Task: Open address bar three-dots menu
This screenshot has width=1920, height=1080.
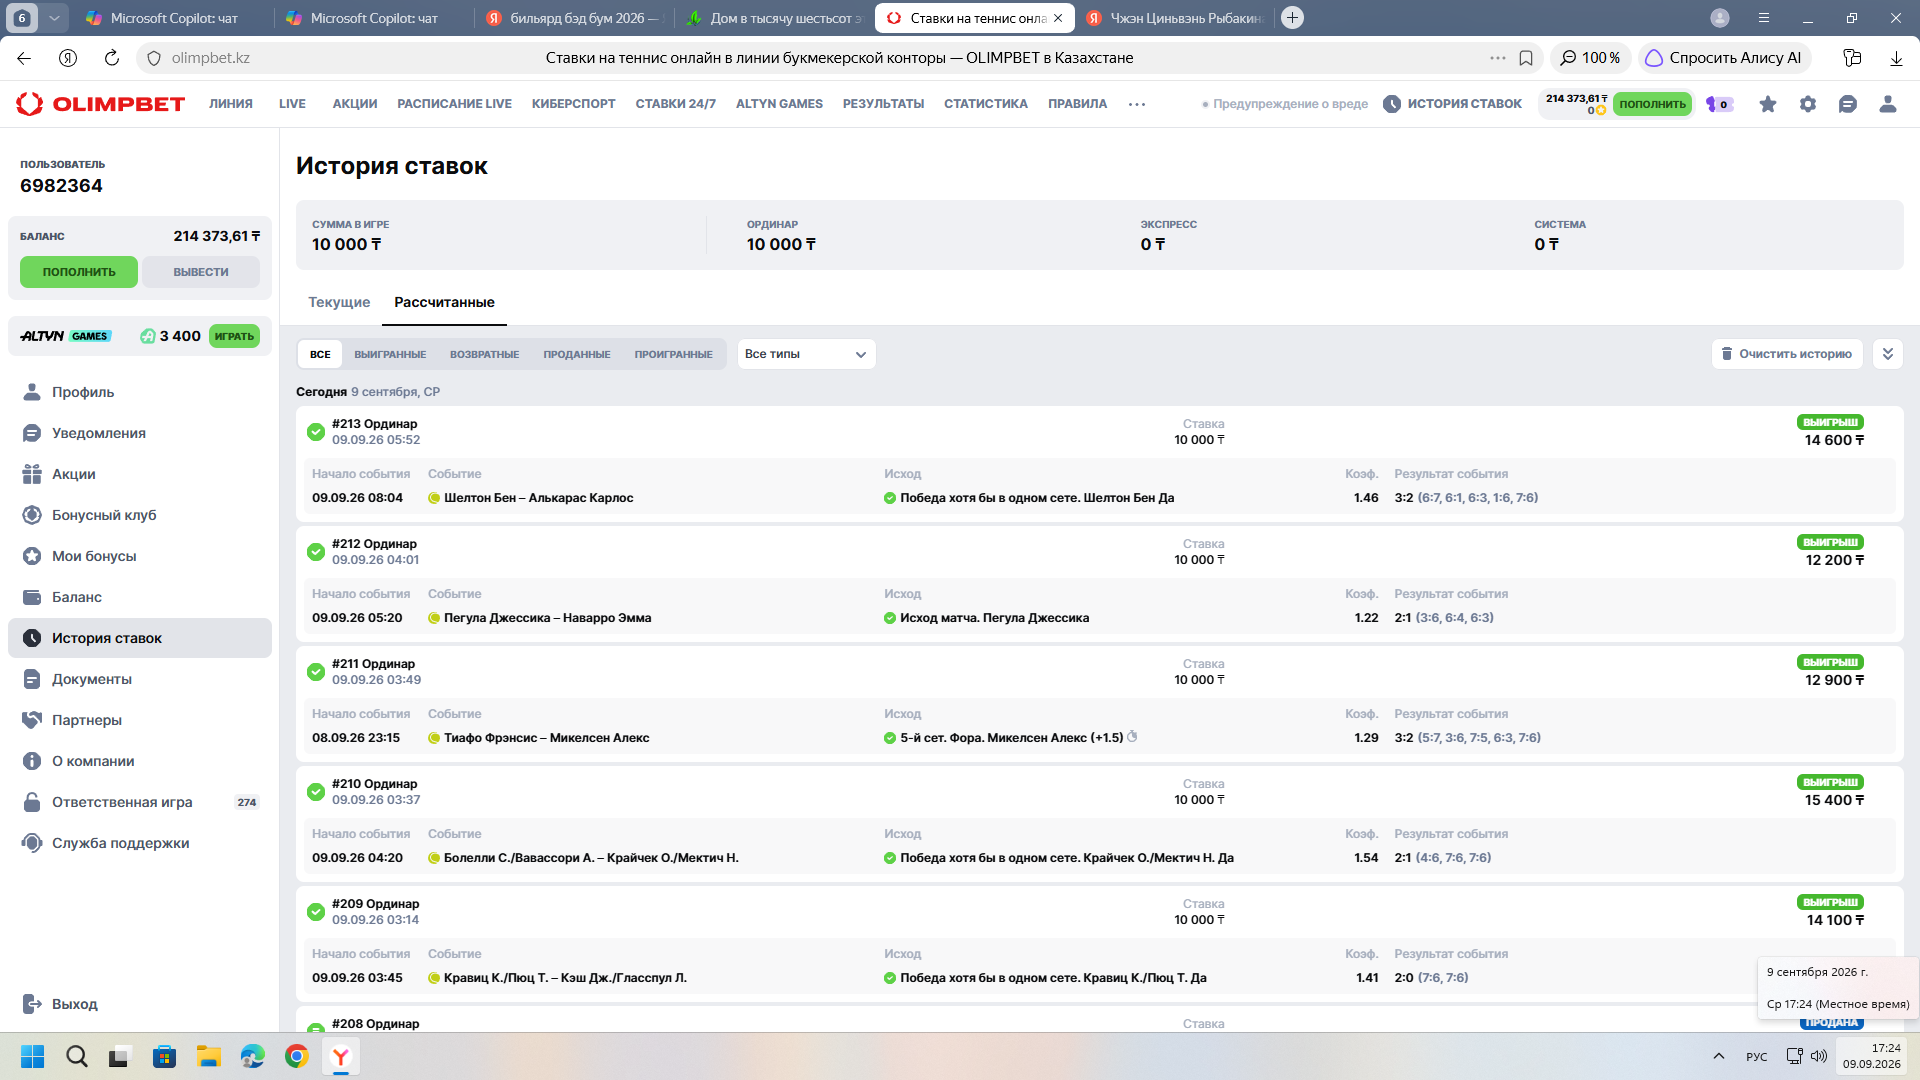Action: [1497, 58]
